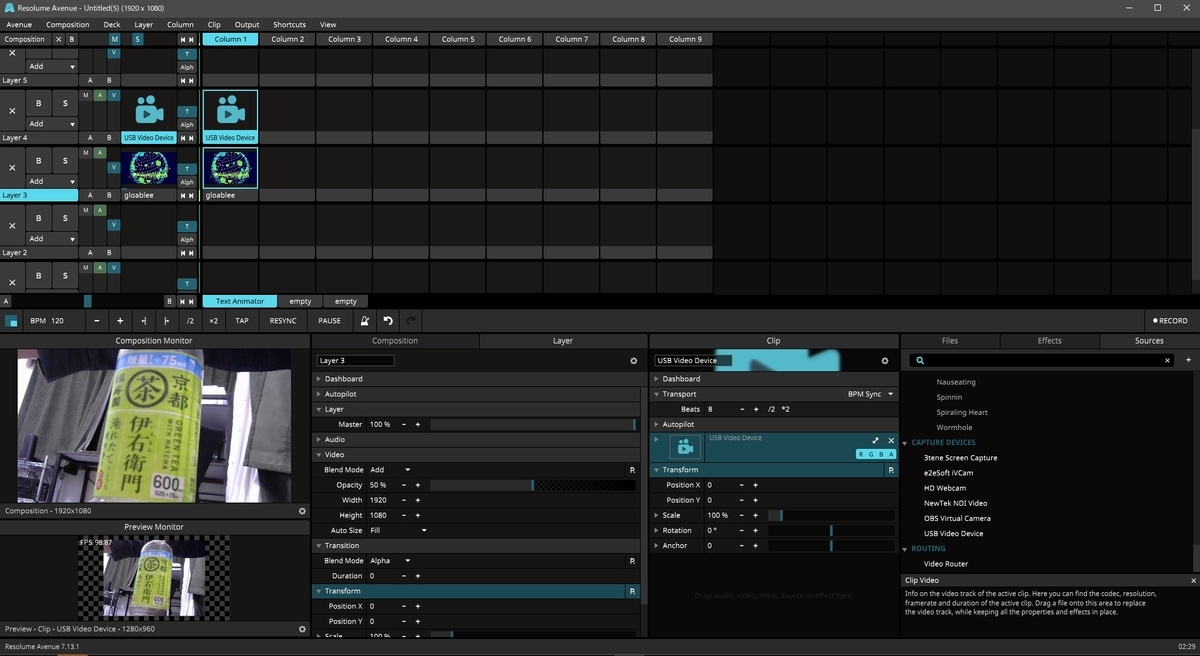The image size is (1200, 656).
Task: Open the Composition menu
Action: (68, 24)
